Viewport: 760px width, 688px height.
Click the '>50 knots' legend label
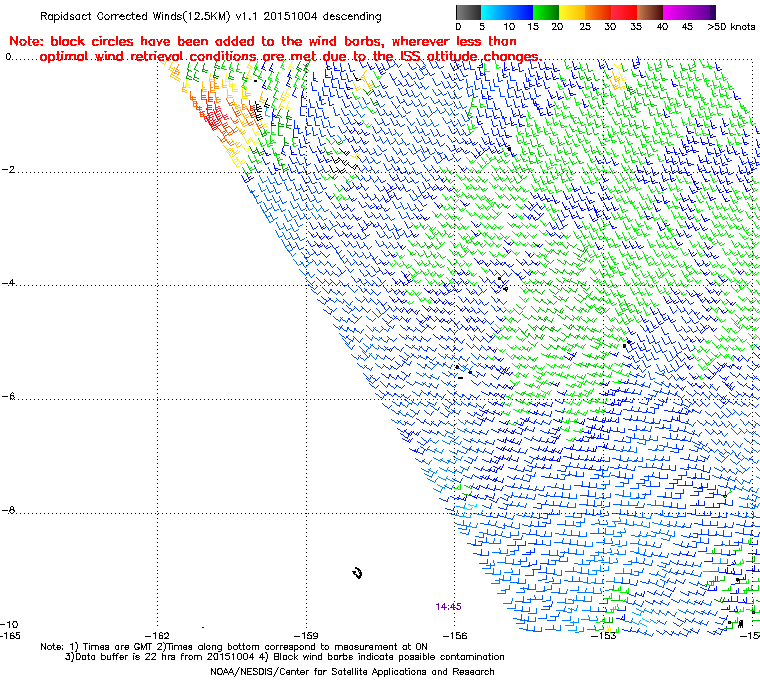point(731,27)
